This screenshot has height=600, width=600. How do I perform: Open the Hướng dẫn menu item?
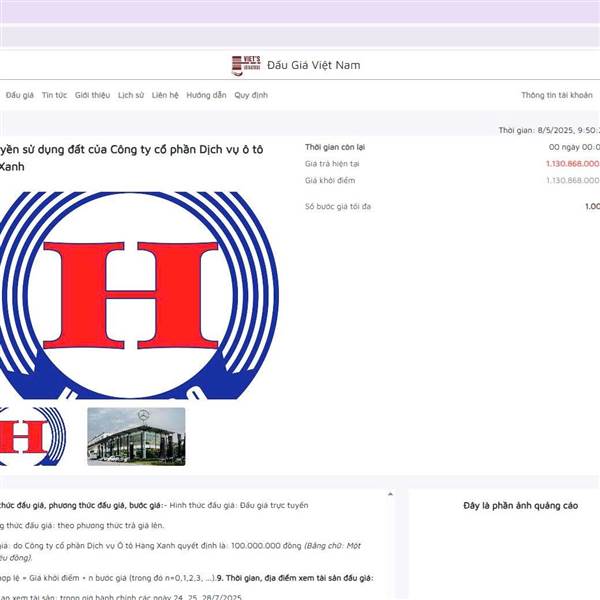pyautogui.click(x=206, y=95)
